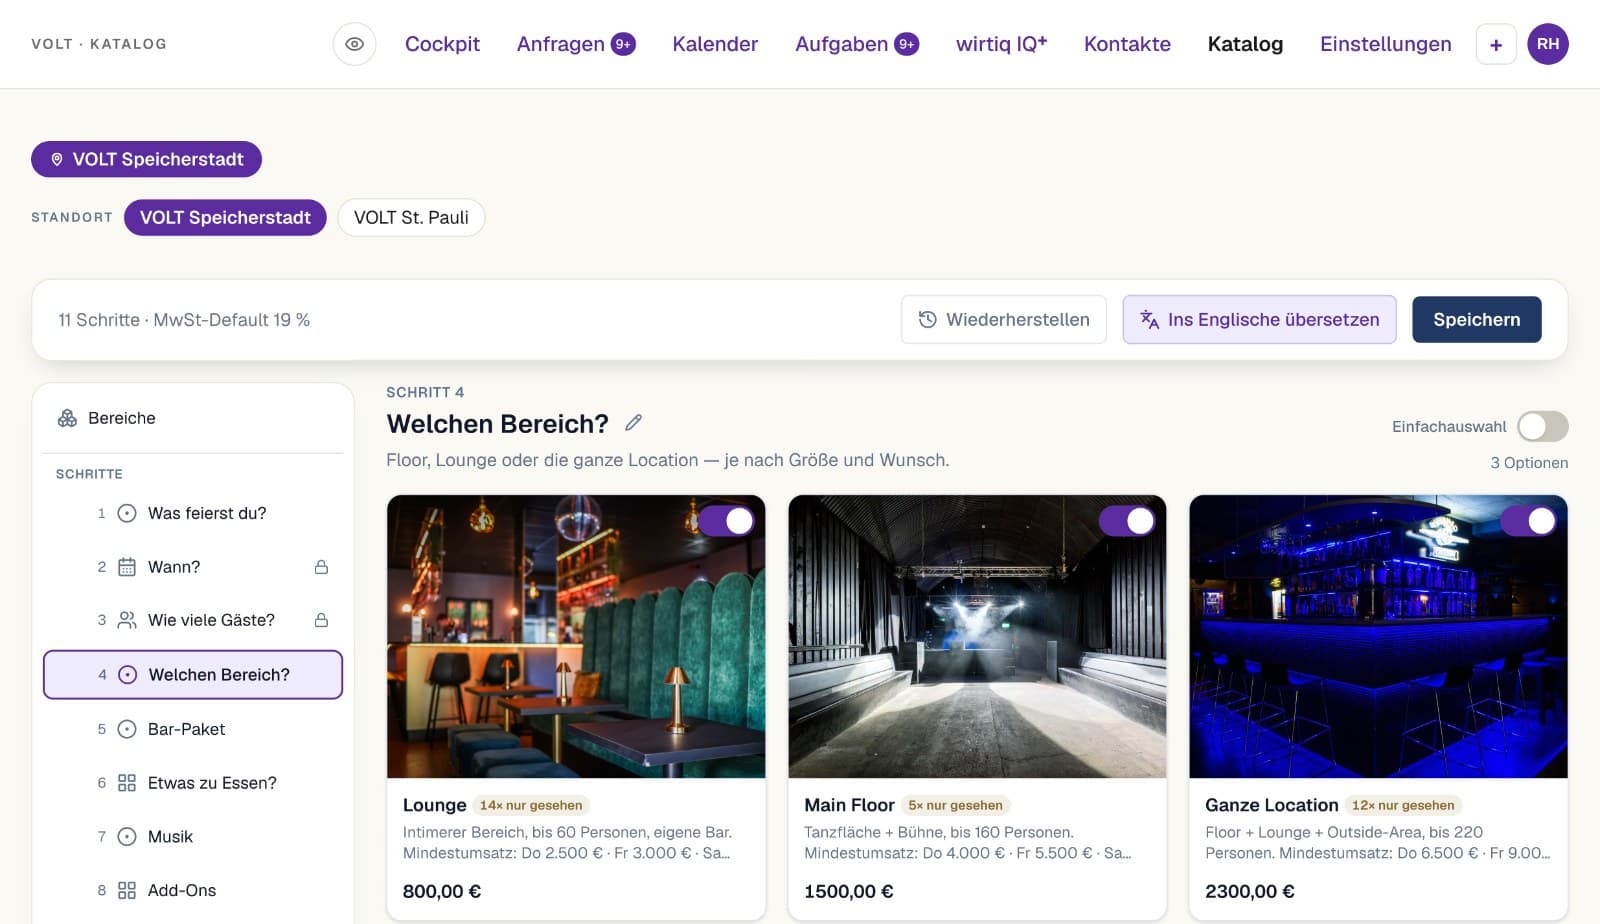Screen dimensions: 1600x924
Task: Click the lock icon on Wie viele Gäste?
Action: 321,620
